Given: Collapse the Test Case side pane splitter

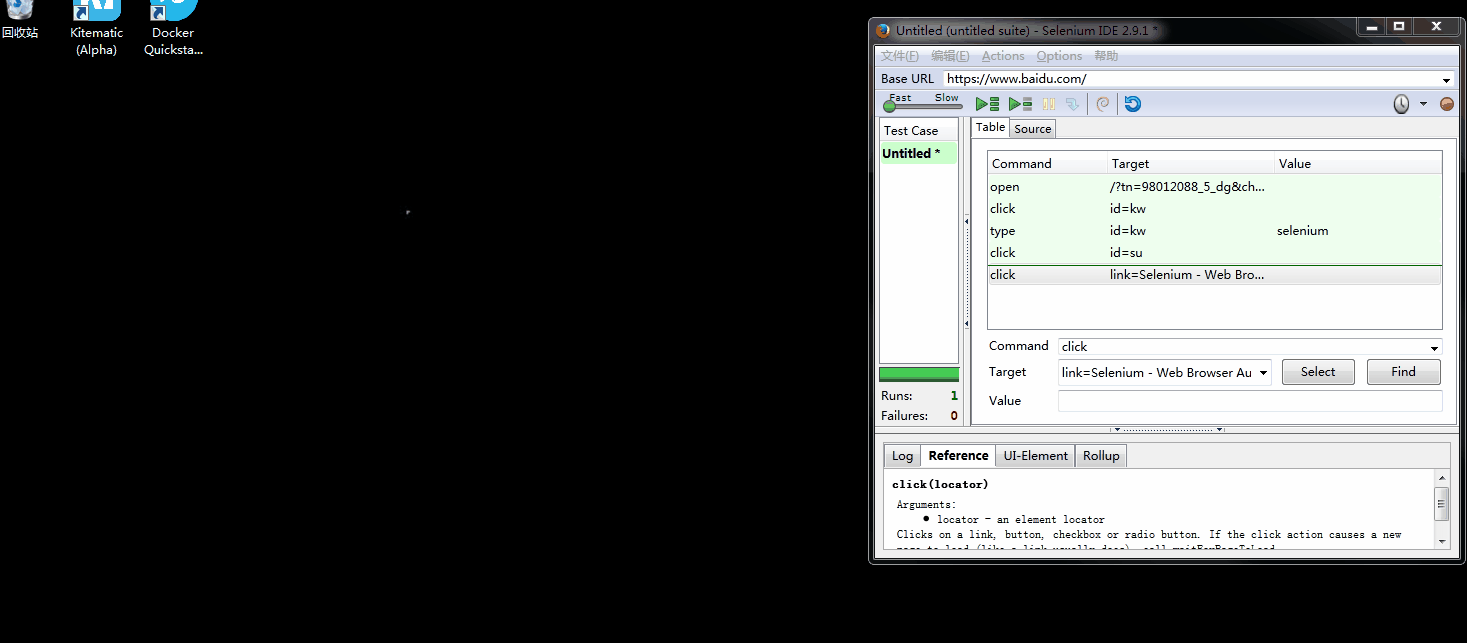Looking at the screenshot, I should click(x=966, y=272).
